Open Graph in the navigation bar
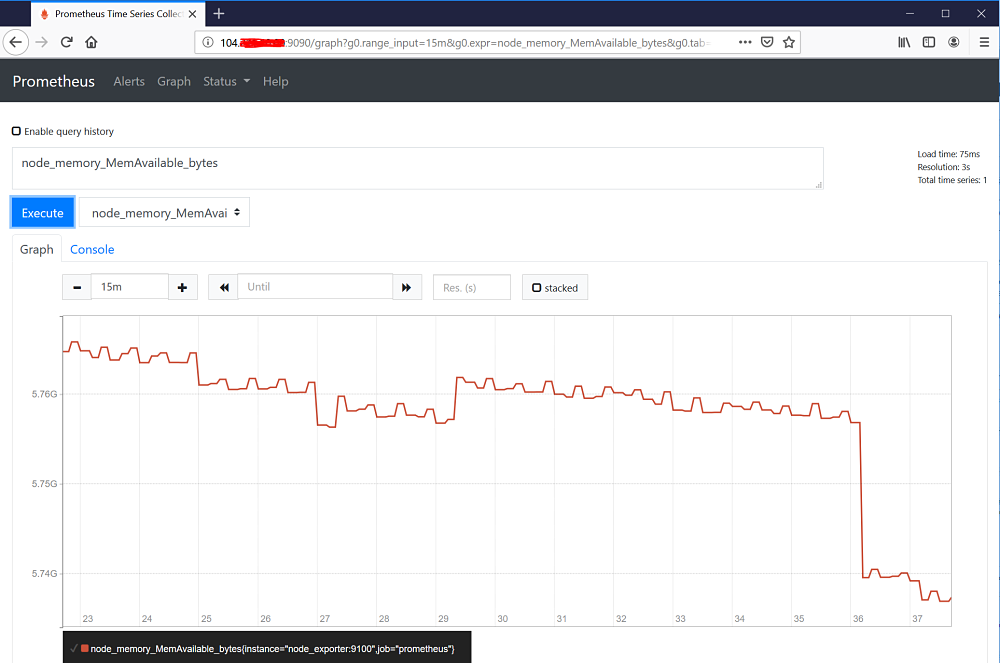 pos(174,82)
